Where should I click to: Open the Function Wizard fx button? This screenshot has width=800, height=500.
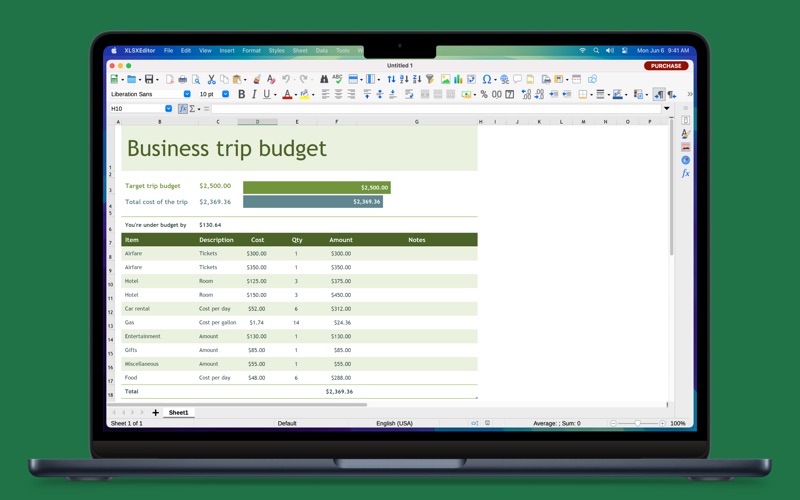[183, 109]
